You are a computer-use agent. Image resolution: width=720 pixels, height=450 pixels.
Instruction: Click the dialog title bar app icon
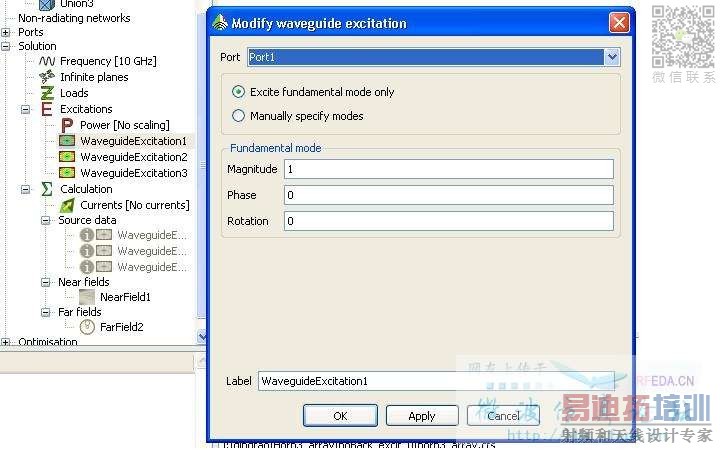(x=220, y=22)
